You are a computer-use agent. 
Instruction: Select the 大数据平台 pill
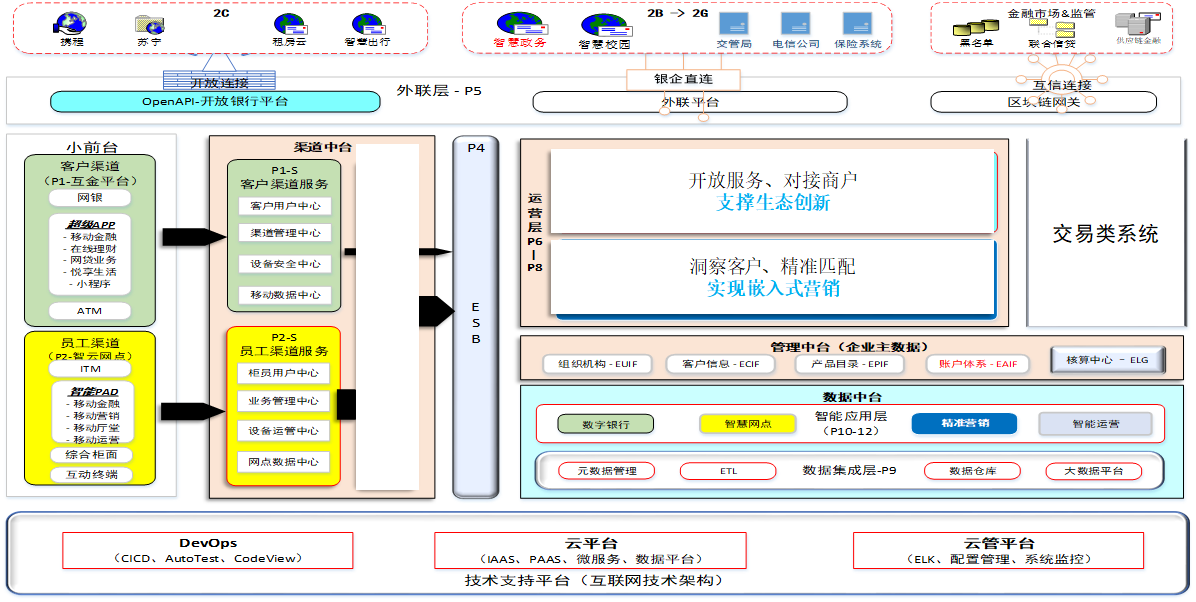tap(1092, 471)
